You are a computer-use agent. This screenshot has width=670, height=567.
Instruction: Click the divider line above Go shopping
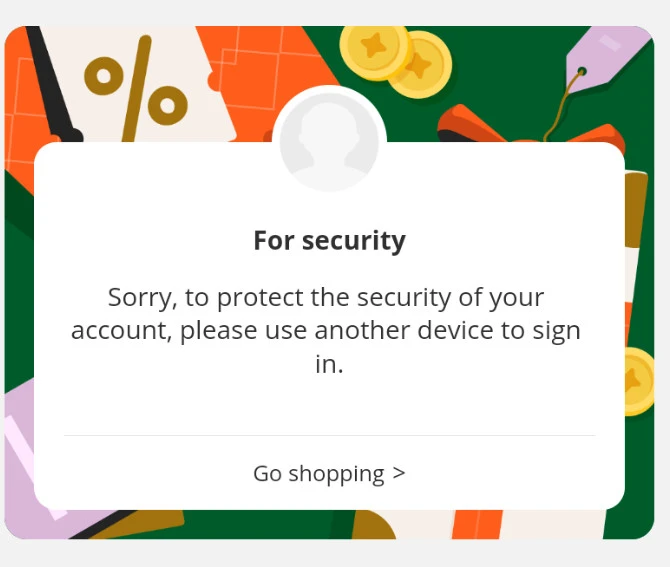(x=329, y=436)
